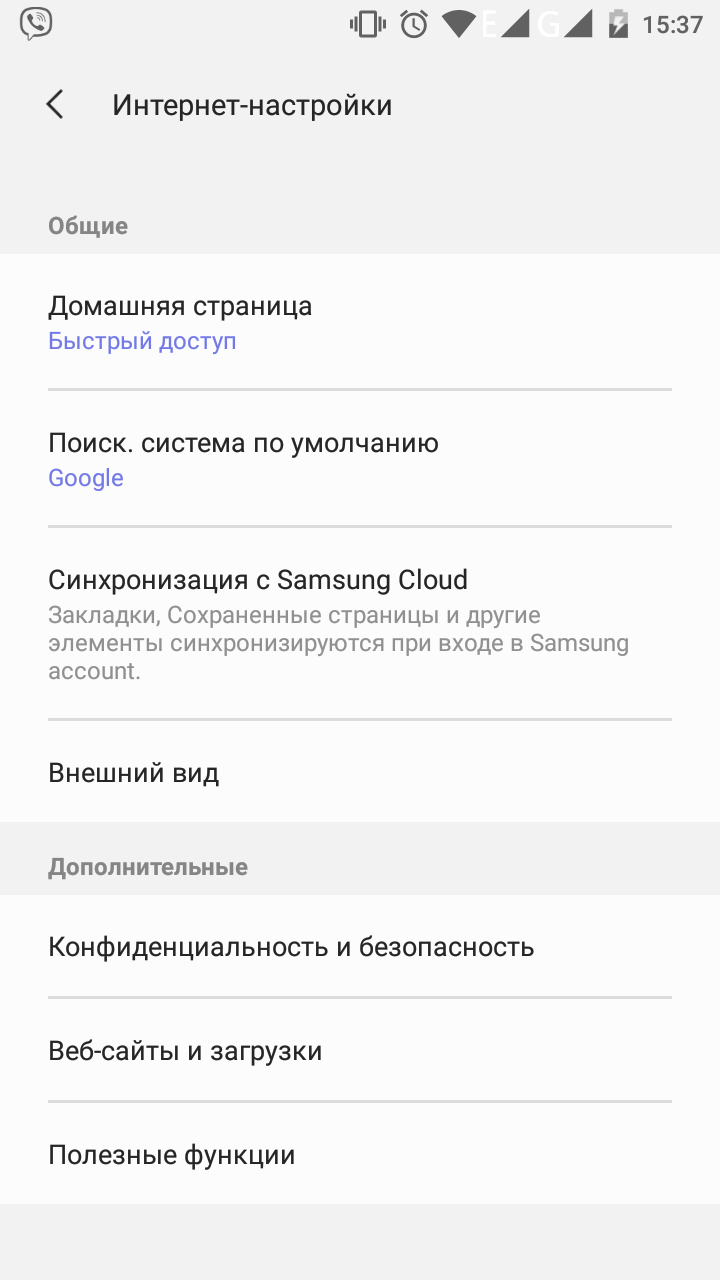The height and width of the screenshot is (1280, 720).
Task: Tap the Wi-Fi status icon
Action: coord(459,24)
